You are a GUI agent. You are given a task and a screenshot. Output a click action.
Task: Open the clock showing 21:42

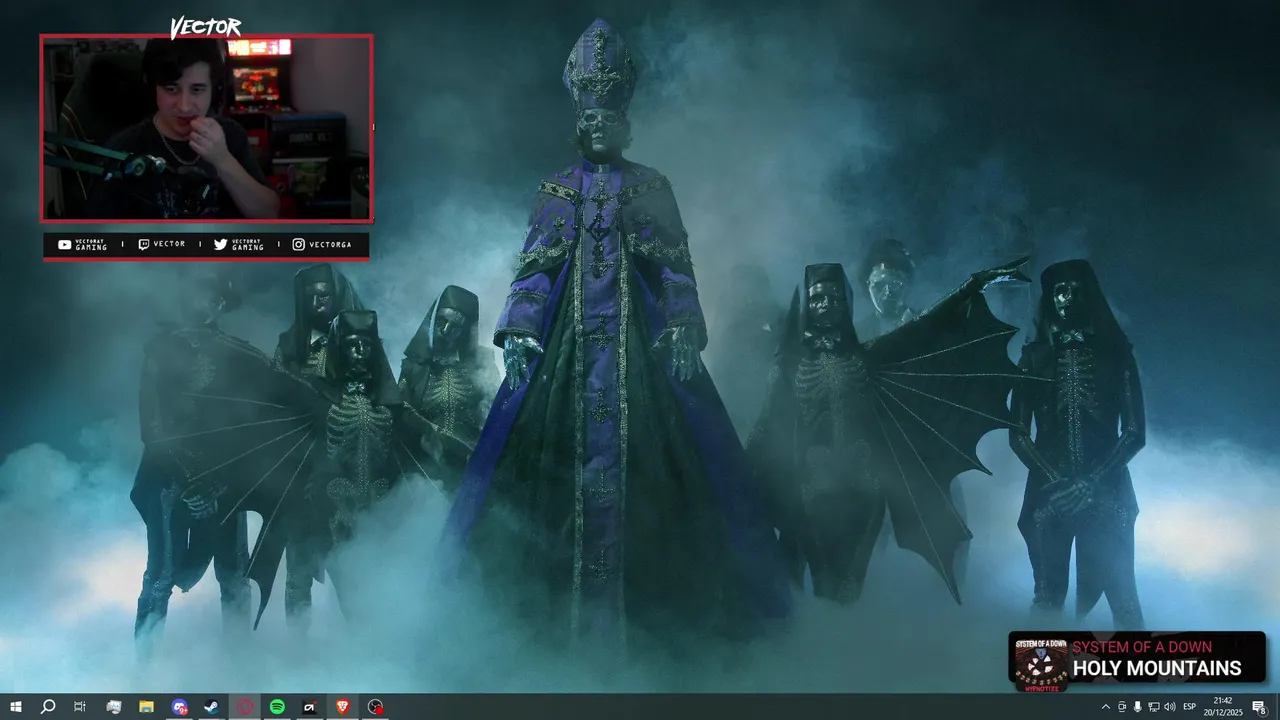[1222, 707]
